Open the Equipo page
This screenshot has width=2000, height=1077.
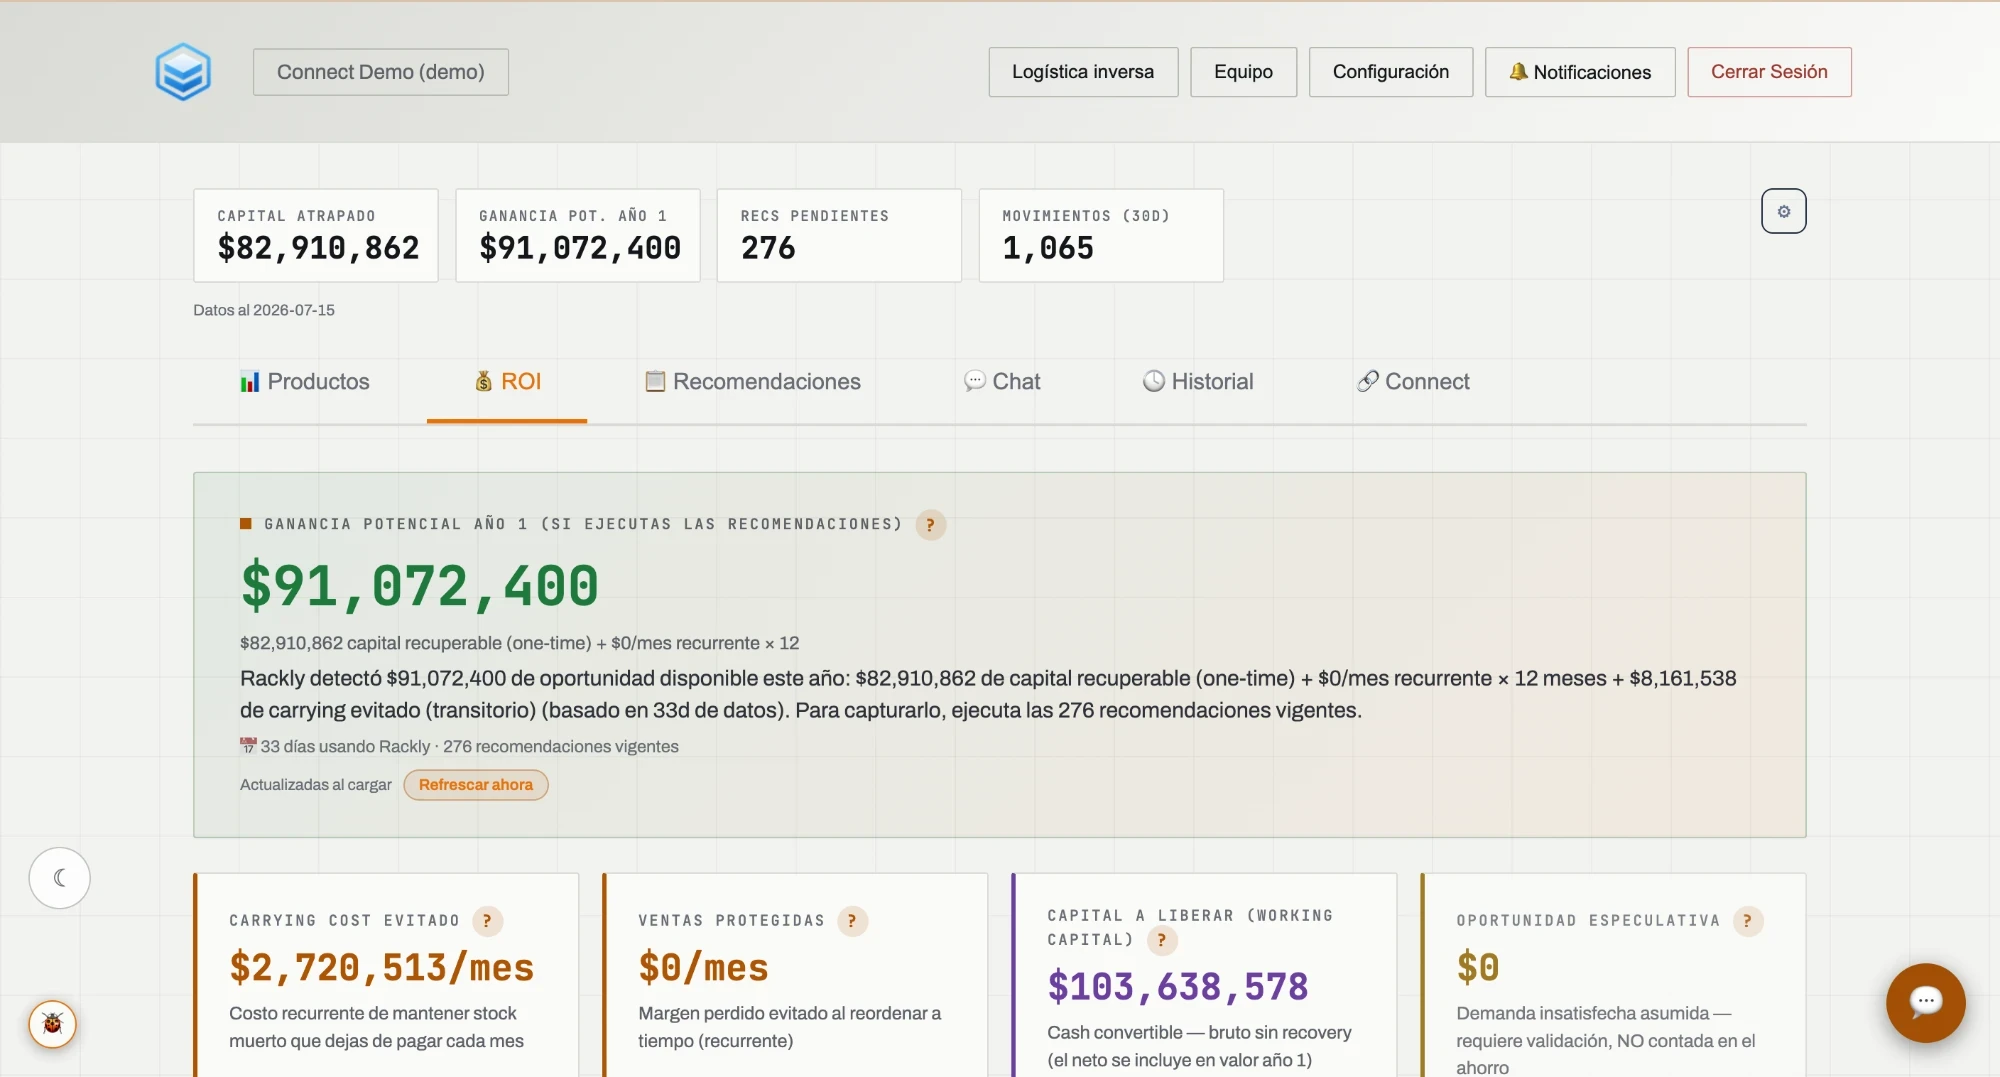(1243, 72)
